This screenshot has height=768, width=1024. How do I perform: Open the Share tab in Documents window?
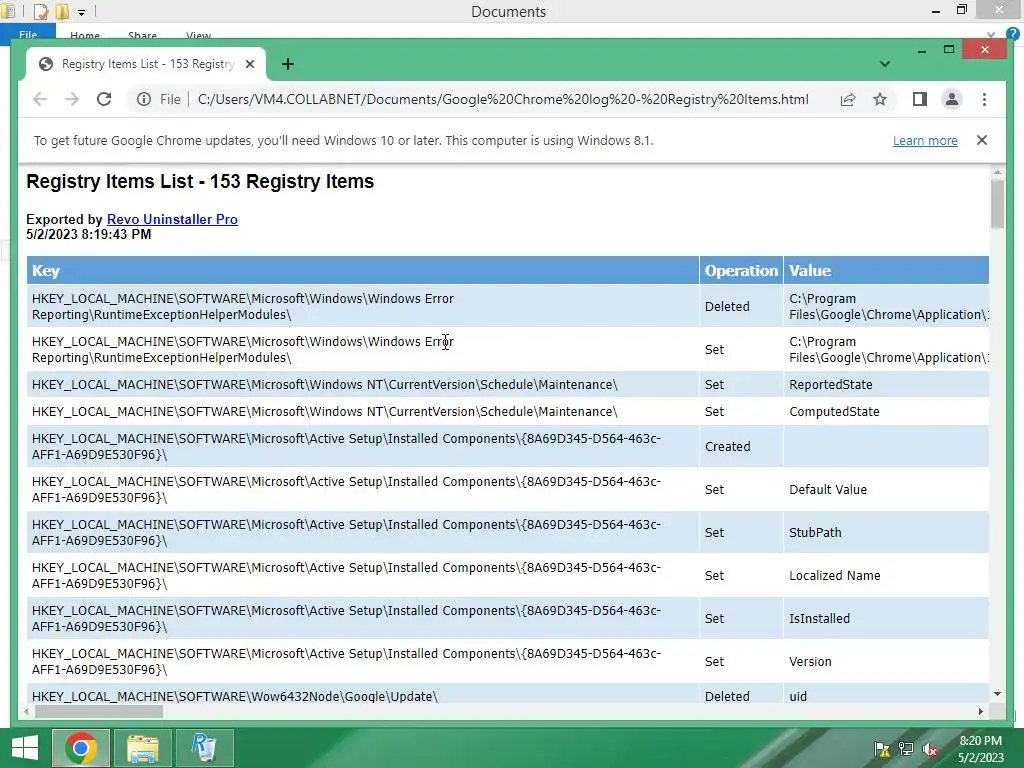[142, 36]
